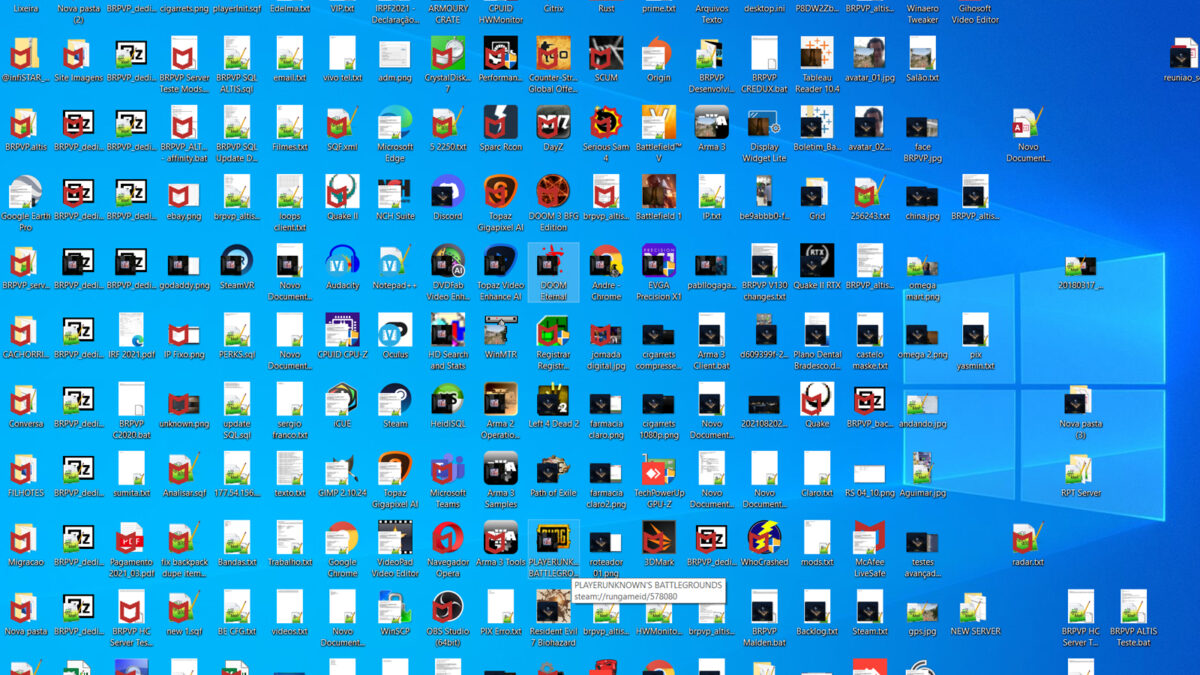This screenshot has width=1200, height=675.
Task: Open CPUID CPU-Z shortcut
Action: (342, 330)
